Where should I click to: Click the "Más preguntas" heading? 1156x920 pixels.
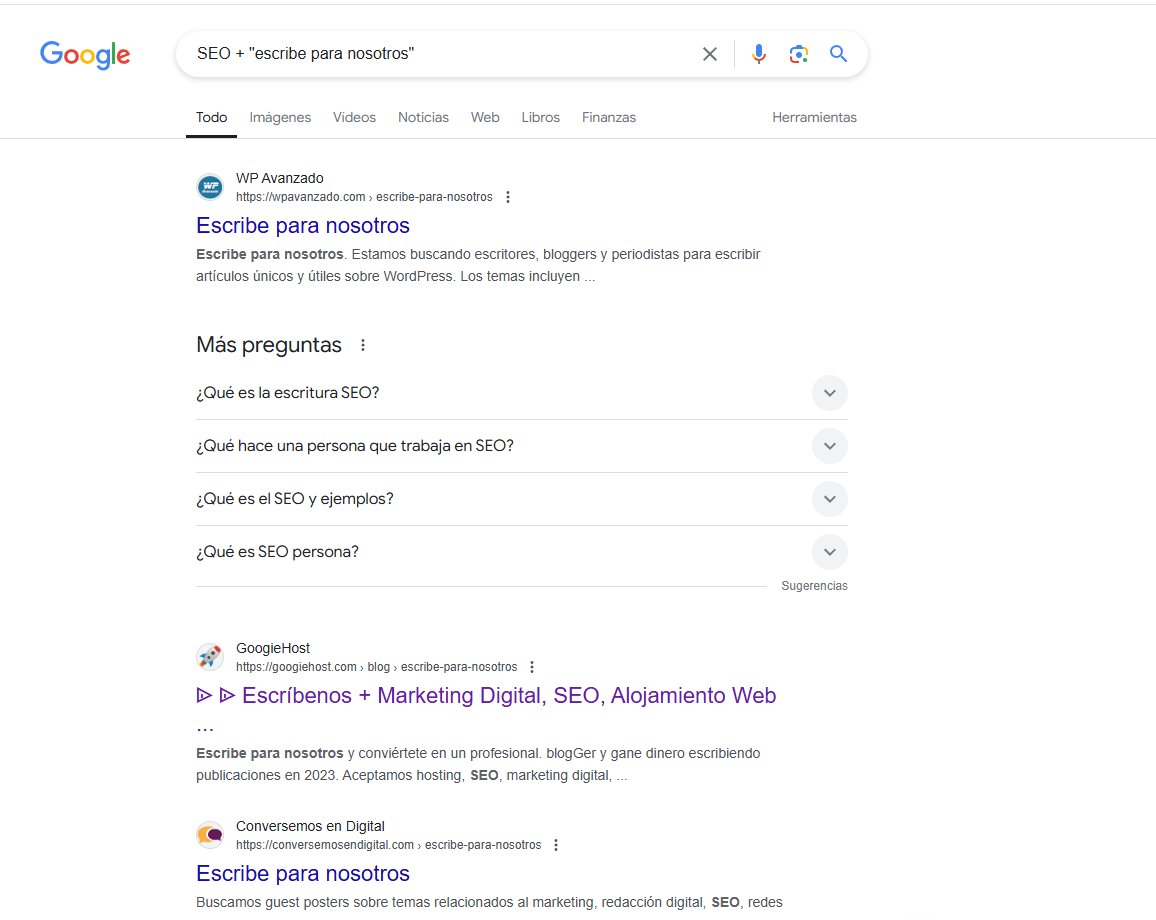click(x=269, y=345)
